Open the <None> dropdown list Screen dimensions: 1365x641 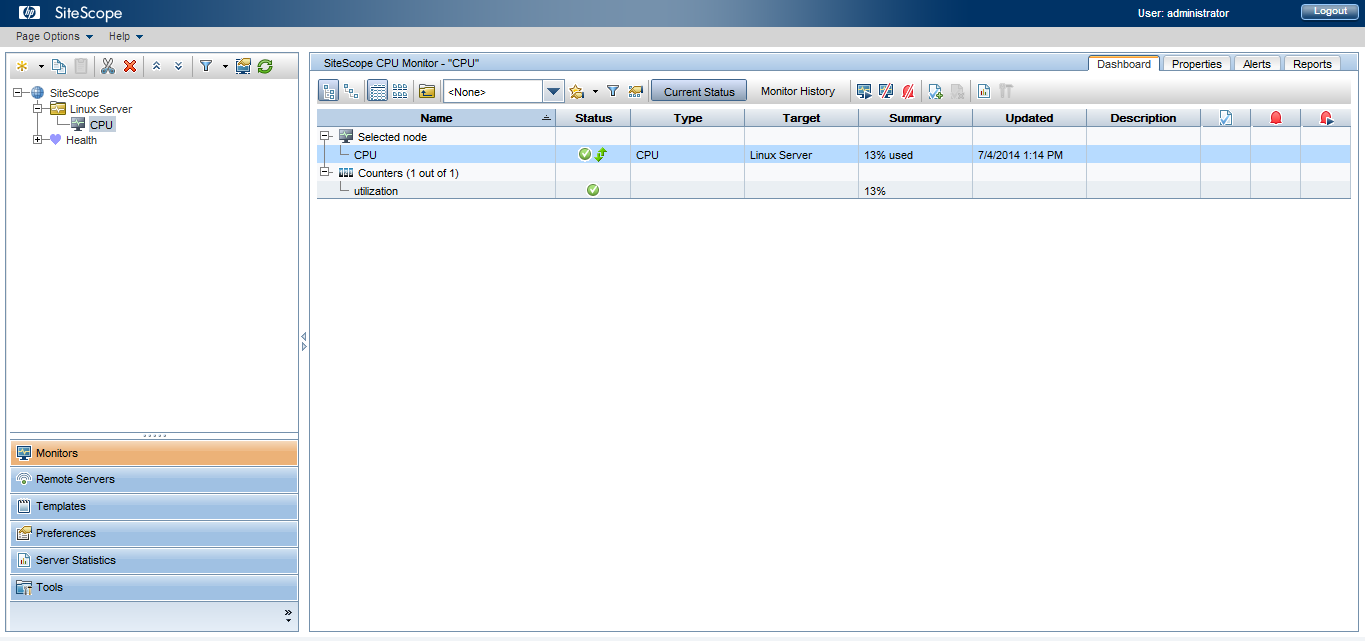(554, 91)
